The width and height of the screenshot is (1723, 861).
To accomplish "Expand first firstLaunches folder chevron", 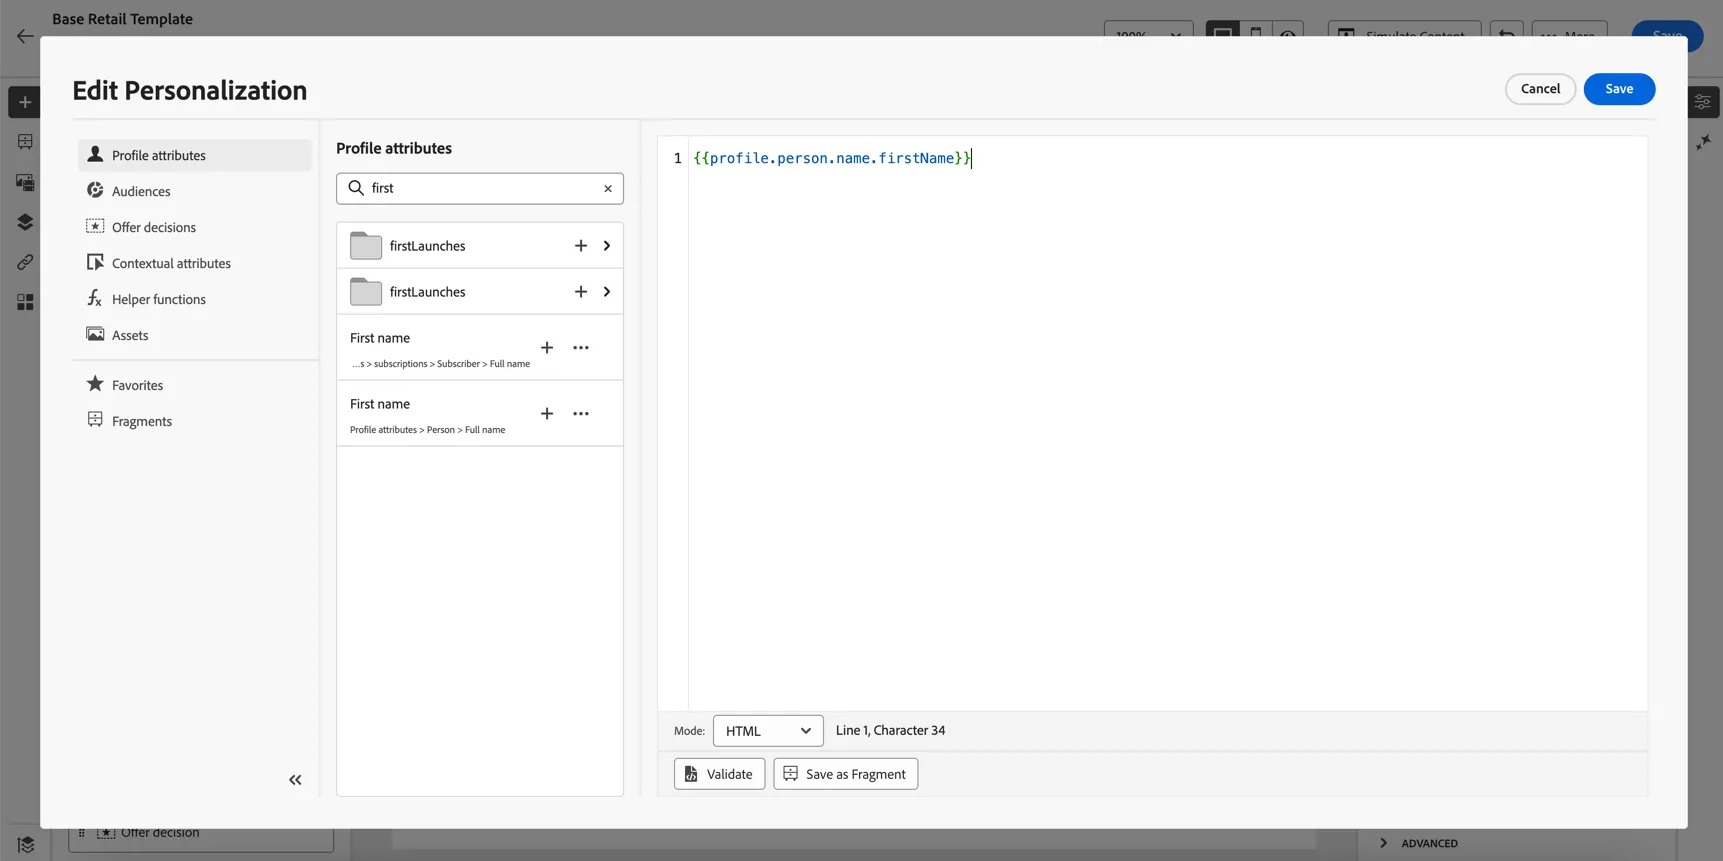I will click(607, 246).
